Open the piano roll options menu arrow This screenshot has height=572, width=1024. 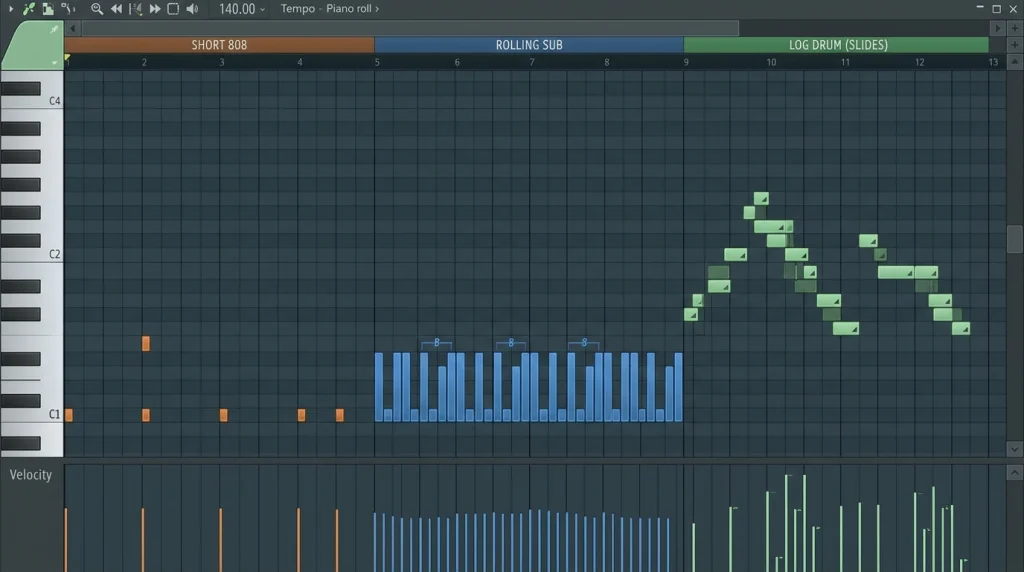10,8
